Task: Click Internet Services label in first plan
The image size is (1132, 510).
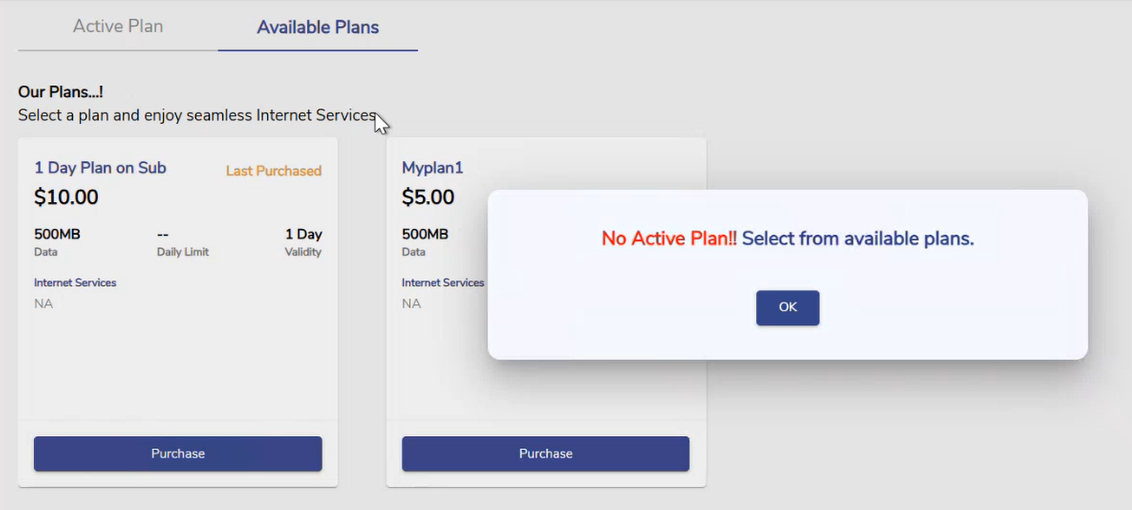Action: (x=75, y=283)
